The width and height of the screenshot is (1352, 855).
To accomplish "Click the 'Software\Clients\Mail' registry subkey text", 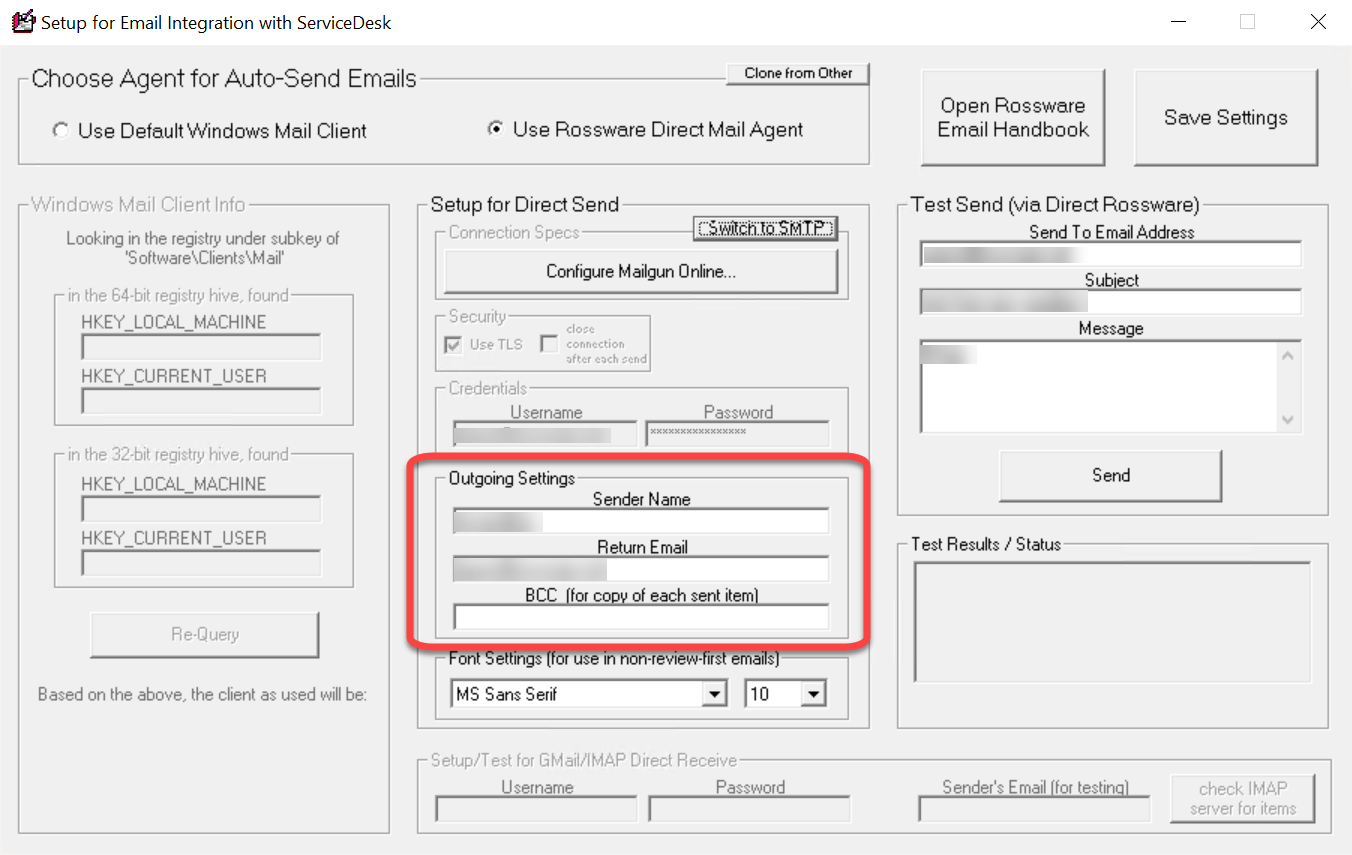I will click(203, 259).
